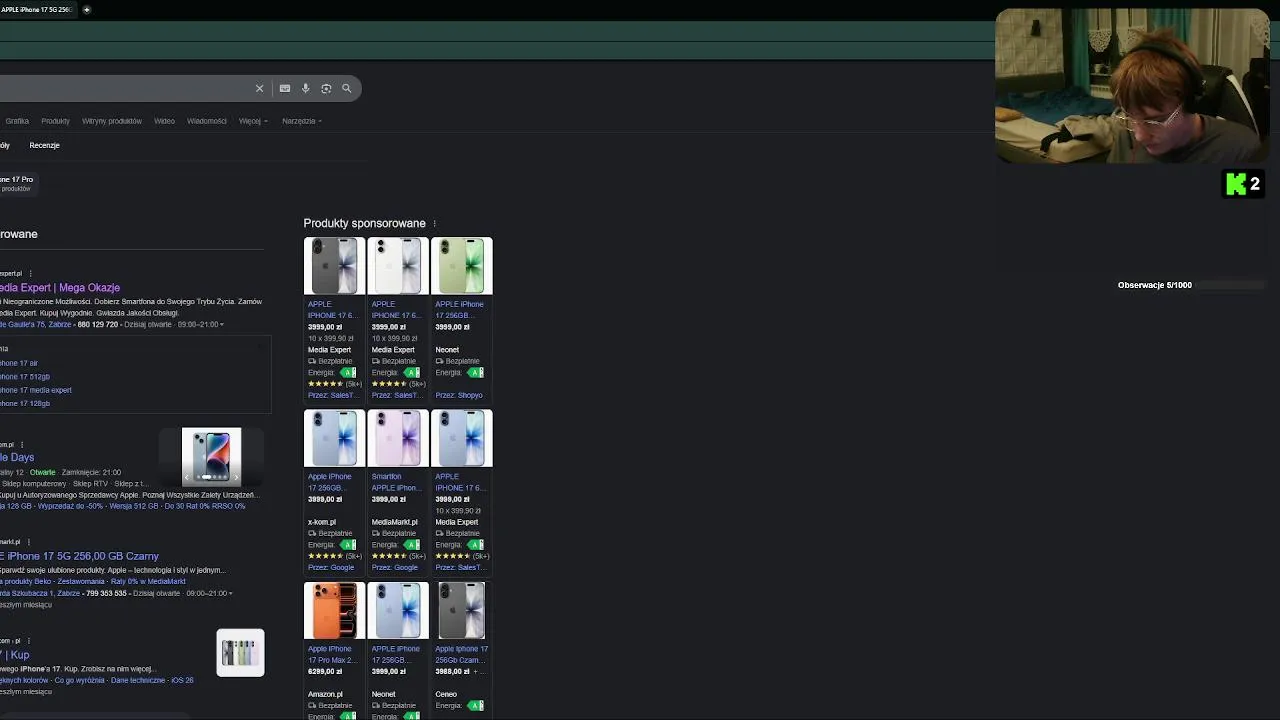The image size is (1280, 720).
Task: Open the Apple iPhone 17 Pro Max Amazon title
Action: pyautogui.click(x=331, y=654)
